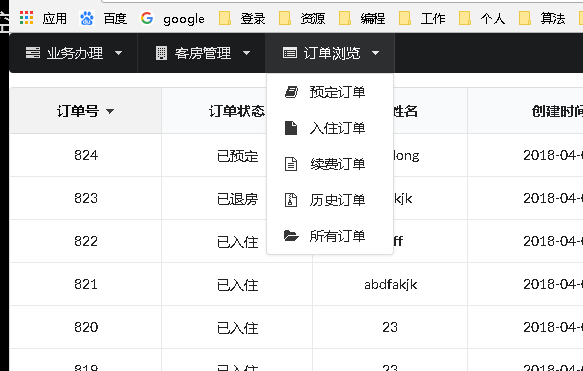Open the 工作 bookmark folder

pos(405,18)
